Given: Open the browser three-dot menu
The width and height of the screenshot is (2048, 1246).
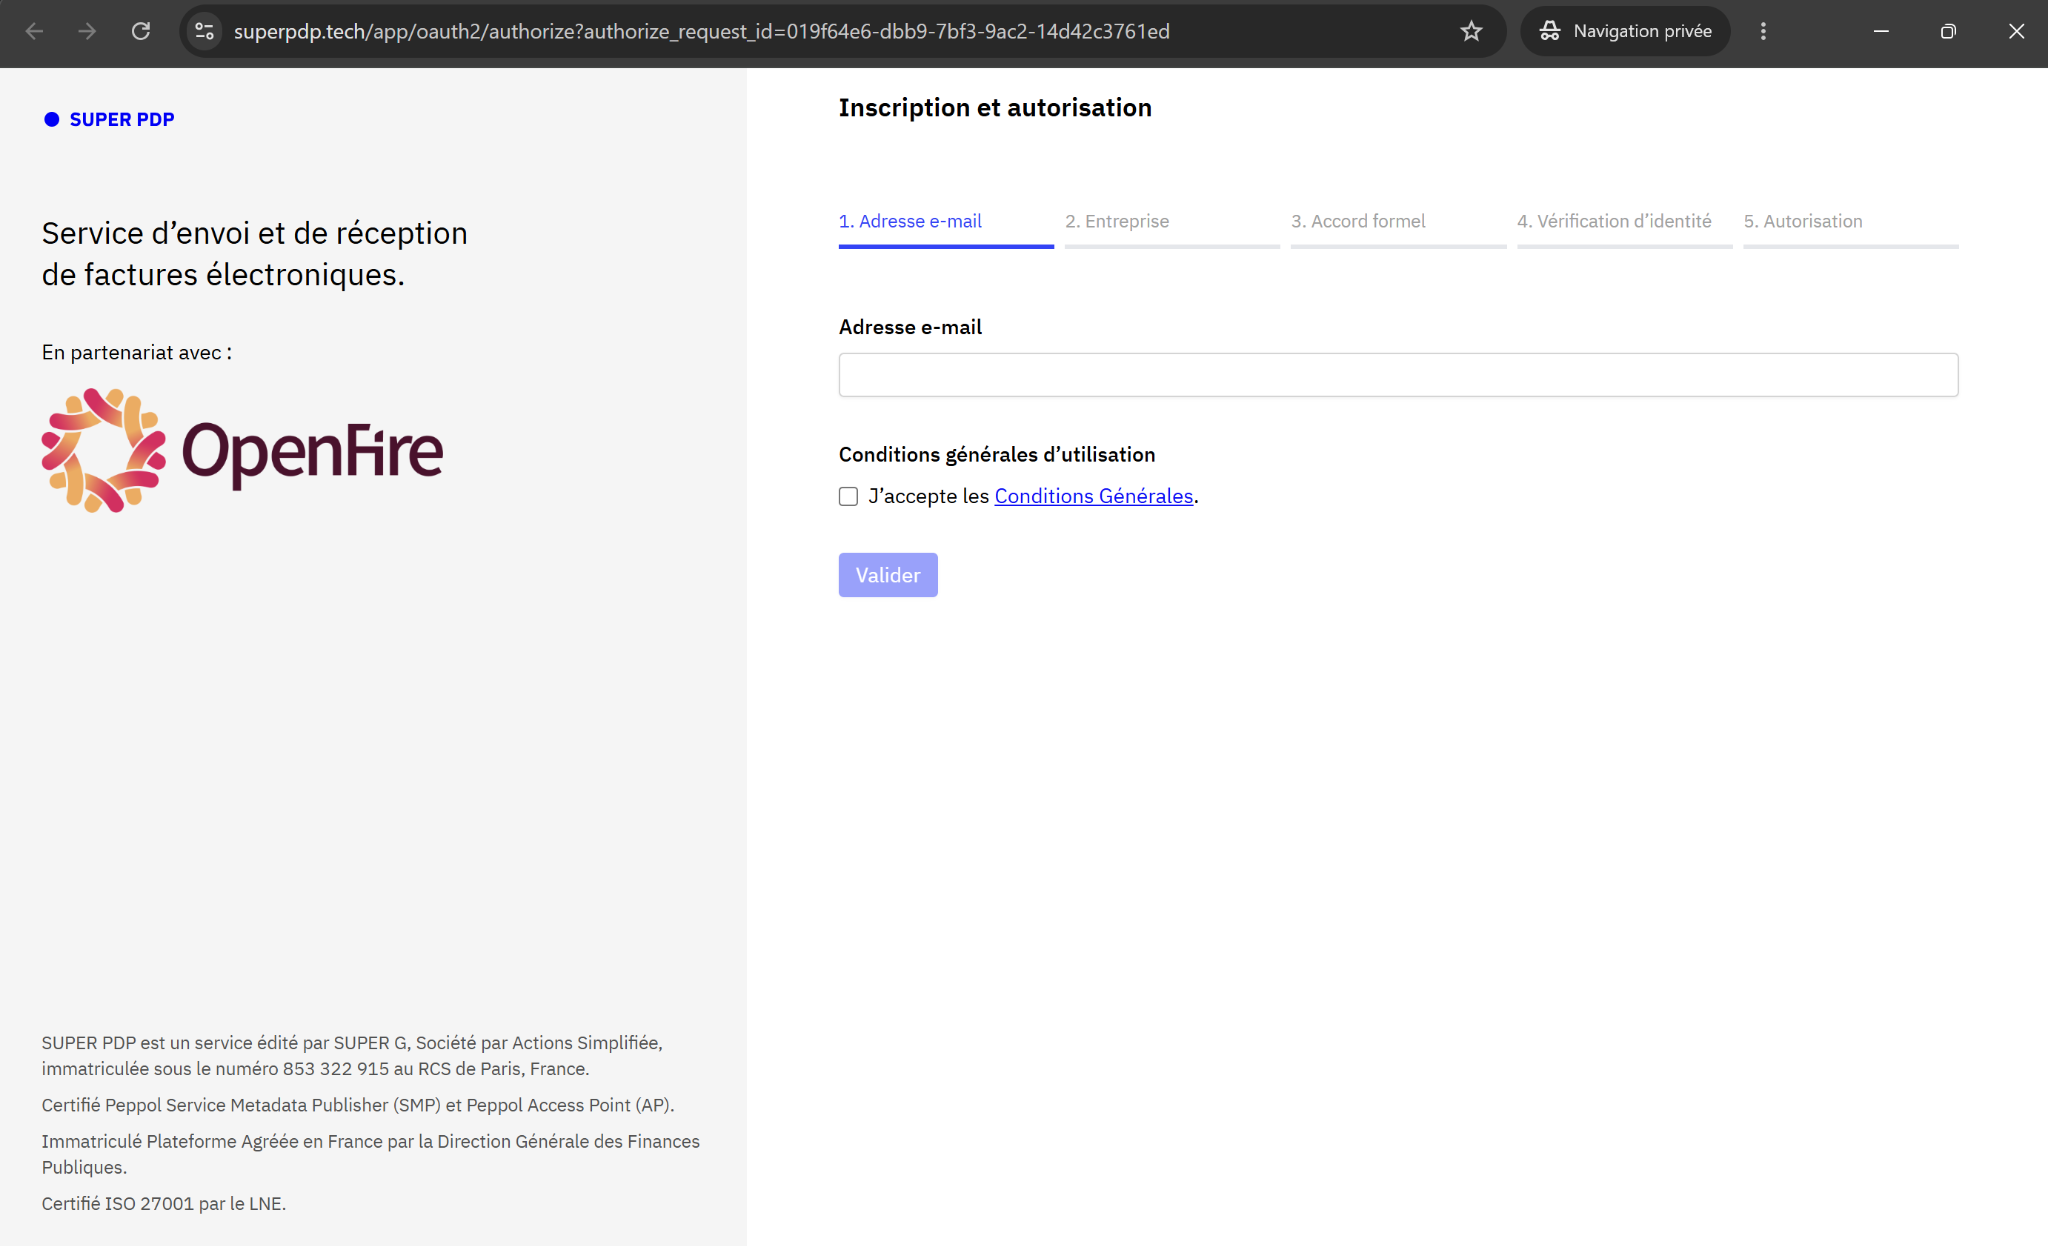Looking at the screenshot, I should tap(1763, 31).
